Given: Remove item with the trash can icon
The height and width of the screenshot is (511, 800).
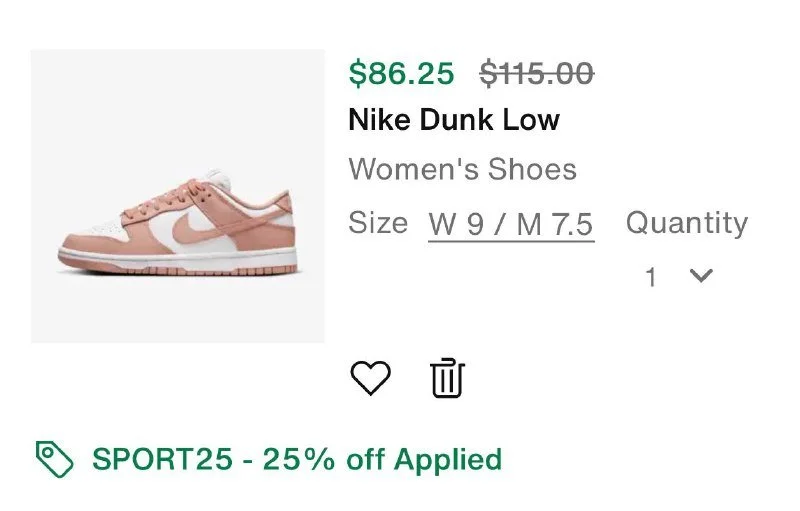Looking at the screenshot, I should [x=447, y=378].
